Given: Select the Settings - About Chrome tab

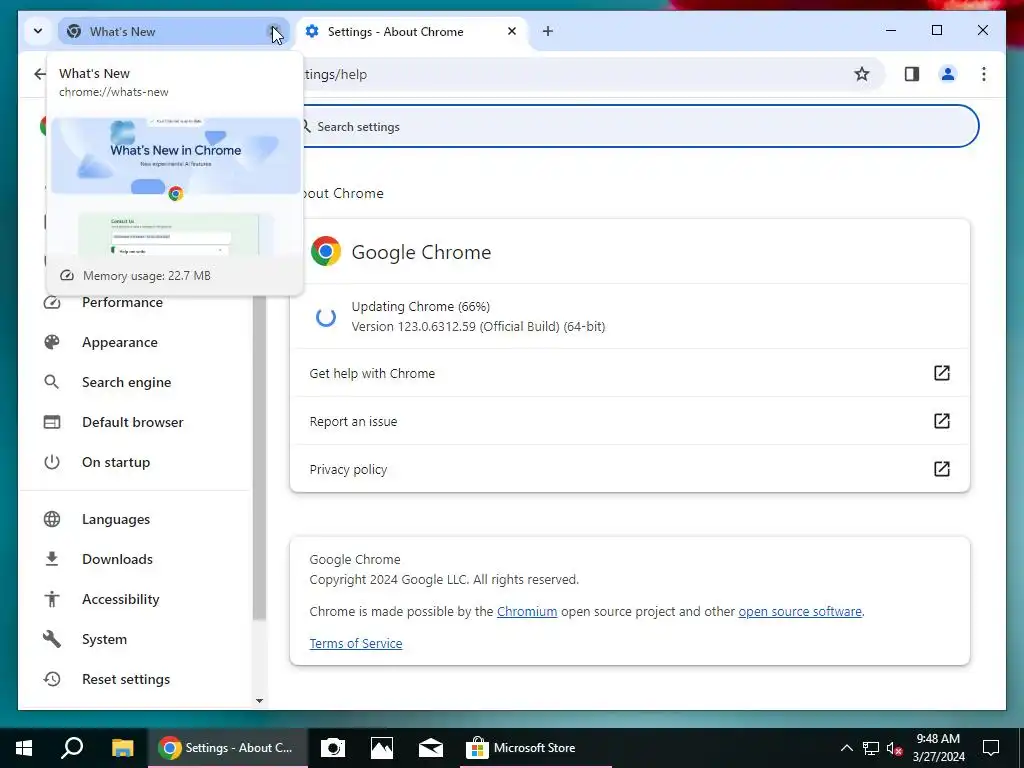Looking at the screenshot, I should coord(411,31).
